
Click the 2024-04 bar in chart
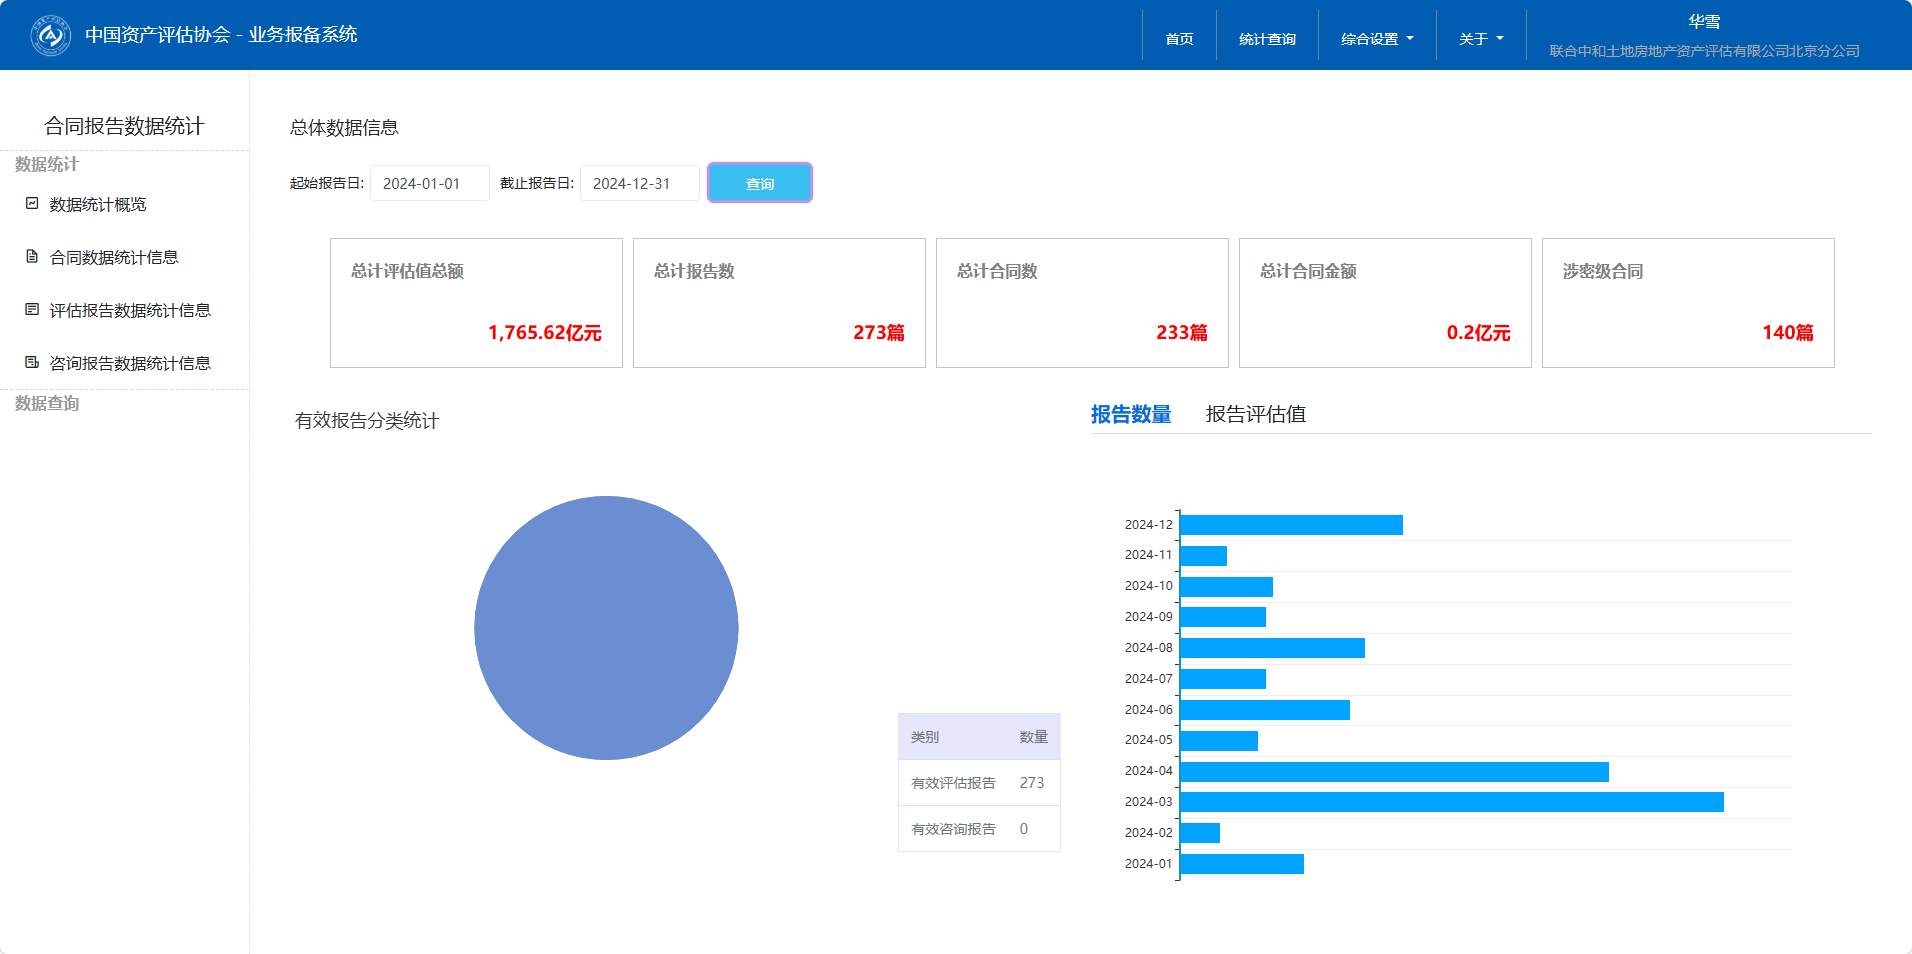(x=1394, y=771)
